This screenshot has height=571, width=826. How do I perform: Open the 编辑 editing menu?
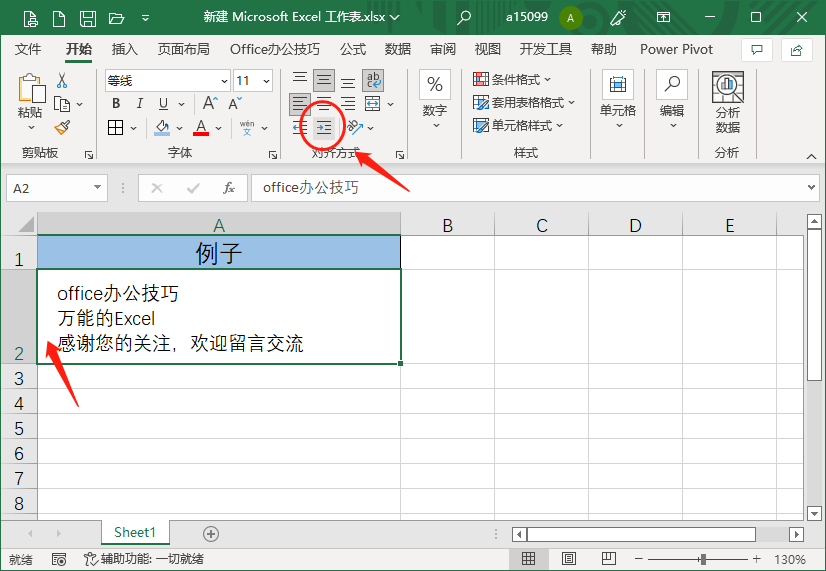tap(672, 101)
